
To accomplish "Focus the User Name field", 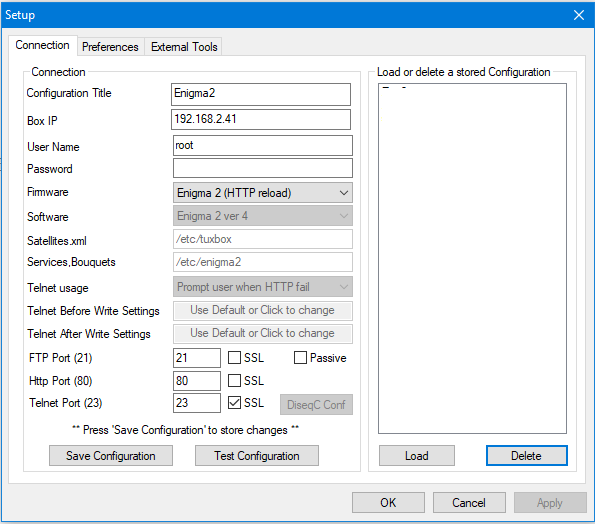I will pos(263,145).
